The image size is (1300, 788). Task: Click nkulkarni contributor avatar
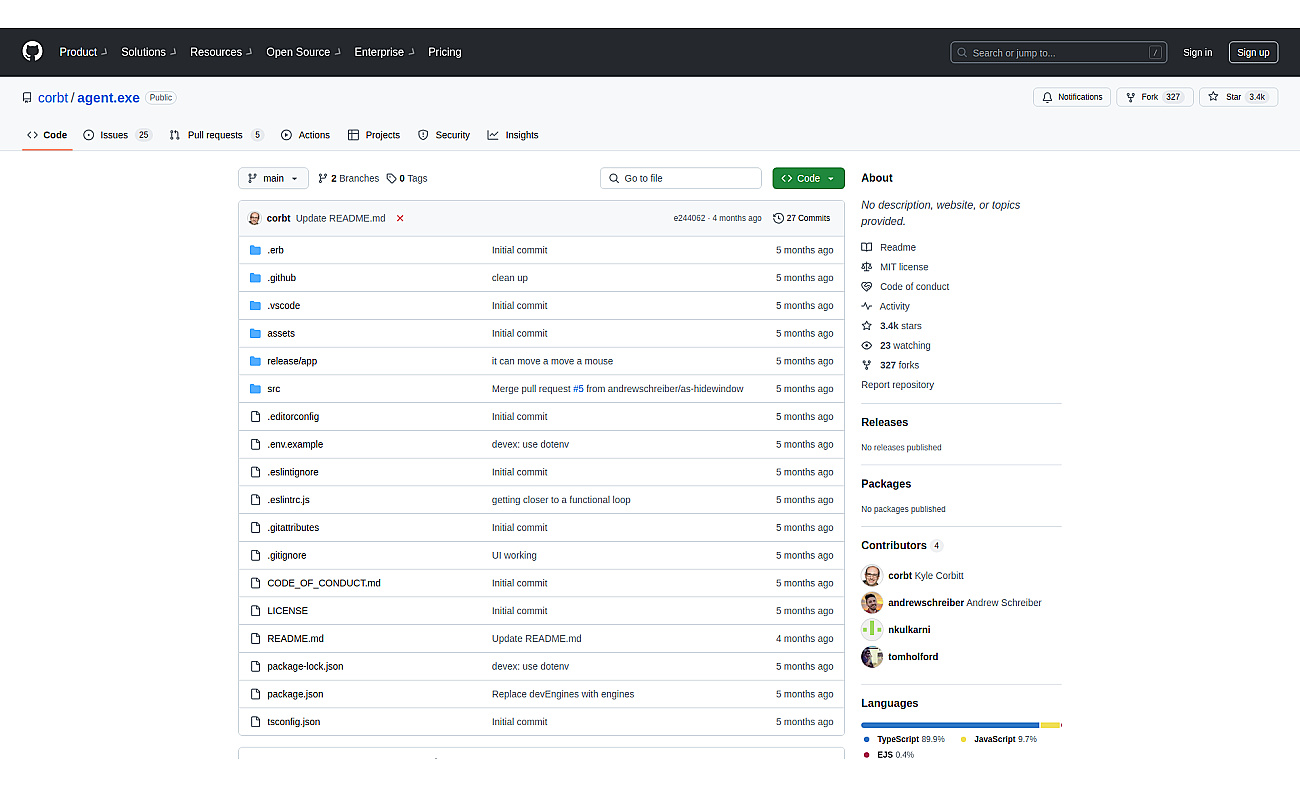click(x=872, y=630)
